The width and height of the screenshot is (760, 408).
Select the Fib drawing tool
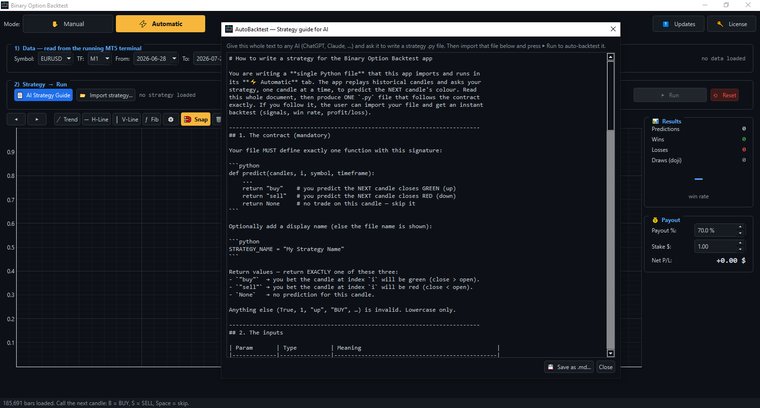click(152, 119)
